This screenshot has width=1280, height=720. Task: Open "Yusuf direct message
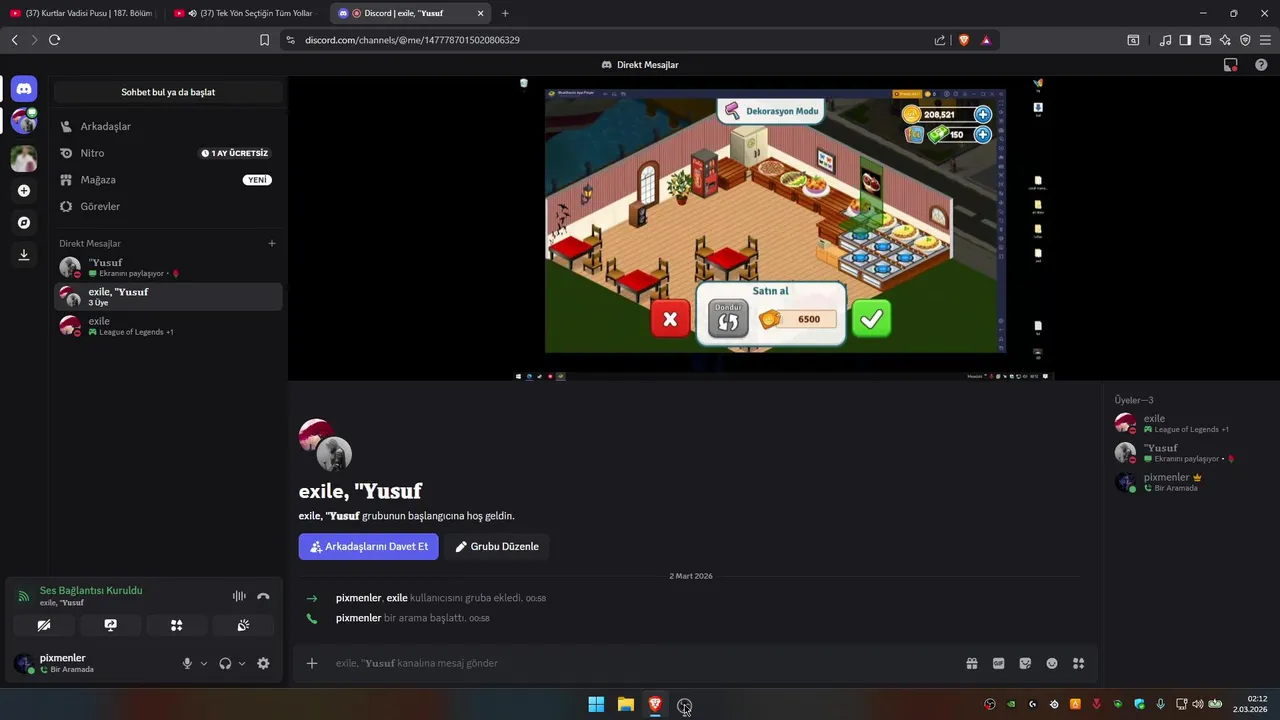168,267
